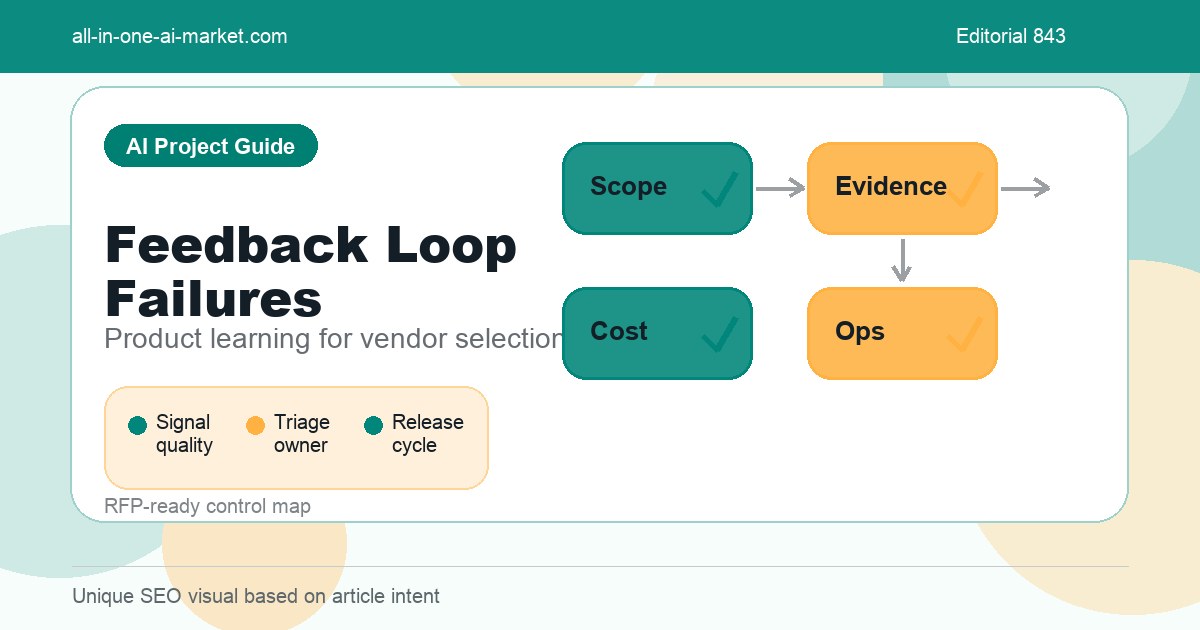Click the down arrow below Evidence
The height and width of the screenshot is (630, 1200).
[x=902, y=260]
